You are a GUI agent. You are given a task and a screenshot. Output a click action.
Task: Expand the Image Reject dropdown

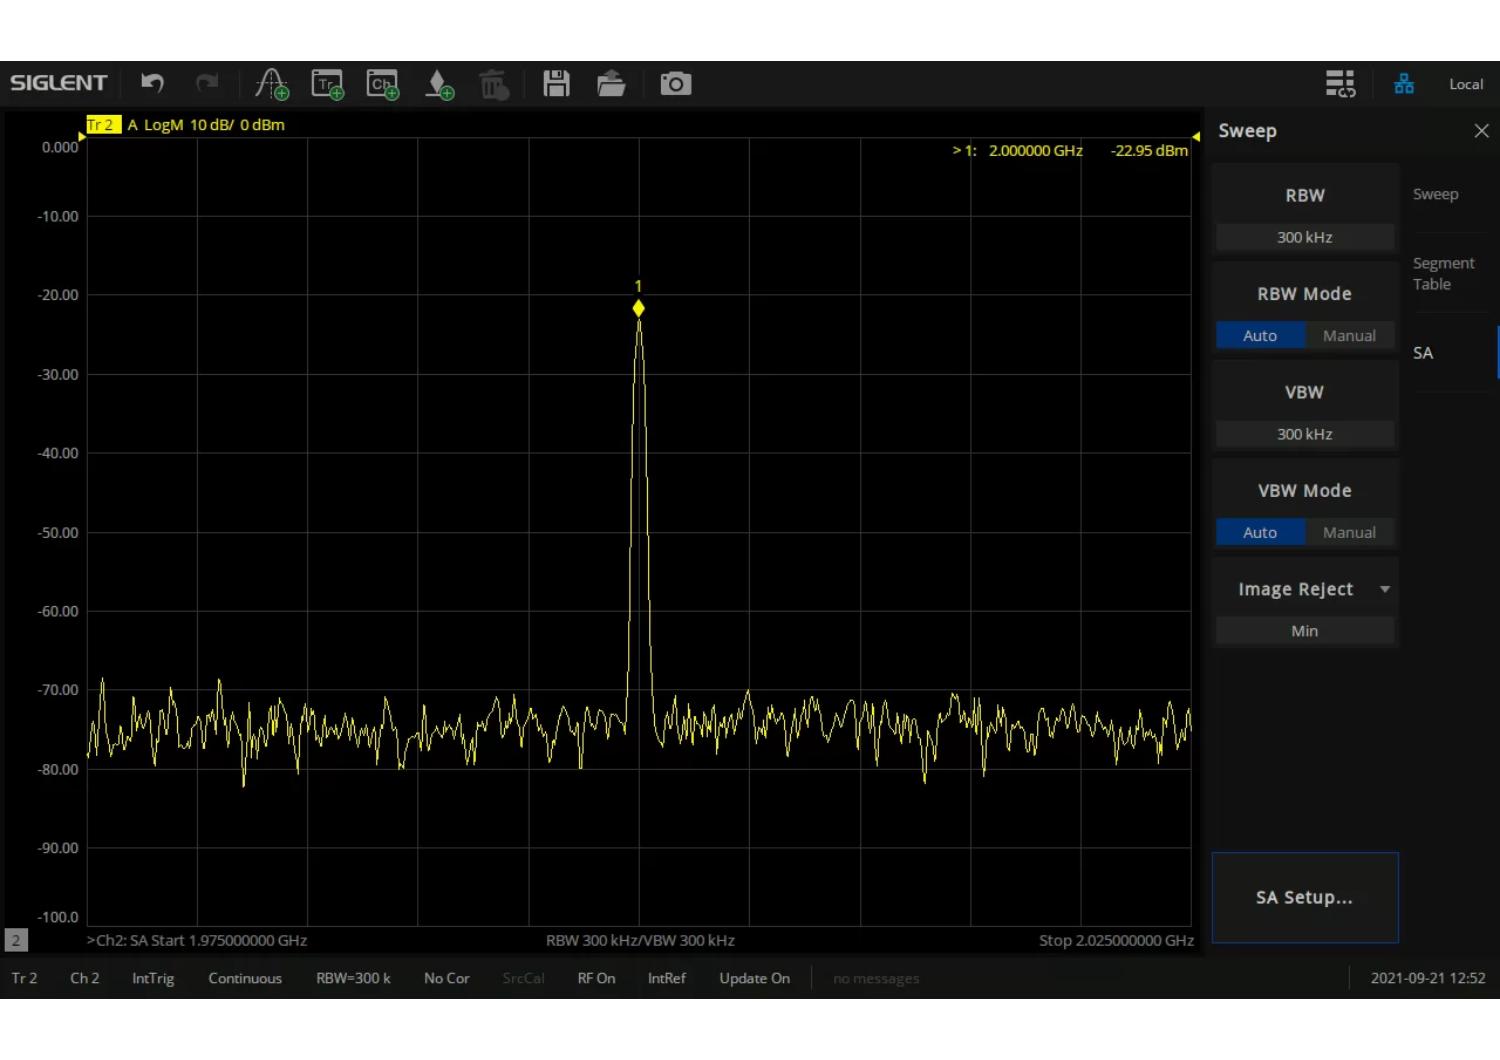click(1386, 589)
